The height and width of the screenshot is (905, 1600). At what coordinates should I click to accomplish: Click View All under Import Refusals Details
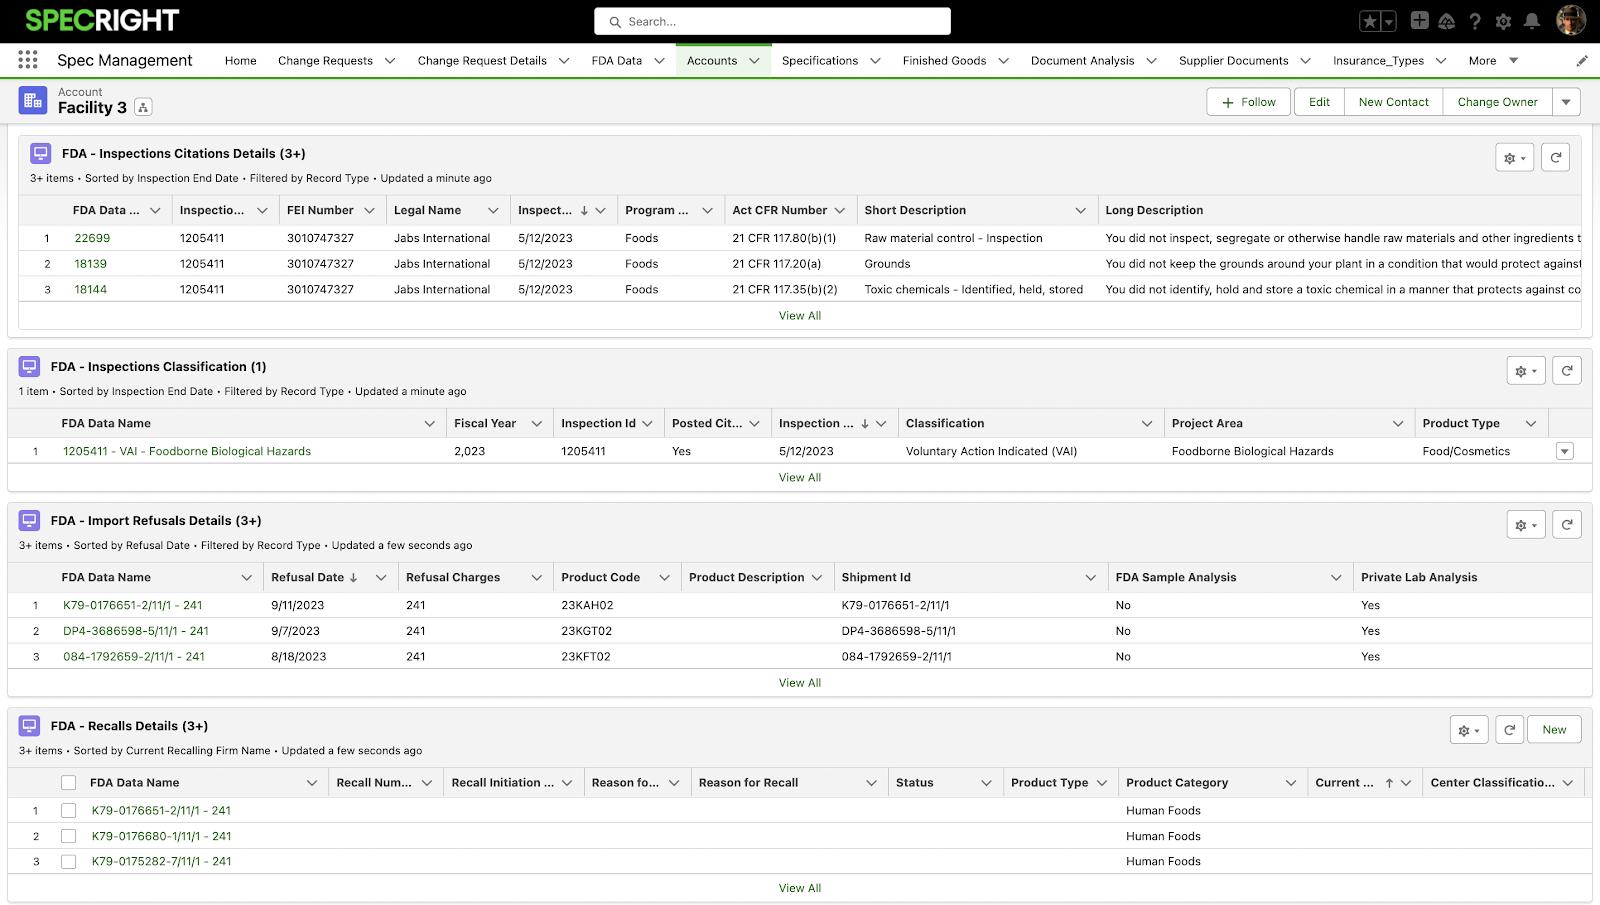[x=800, y=683]
